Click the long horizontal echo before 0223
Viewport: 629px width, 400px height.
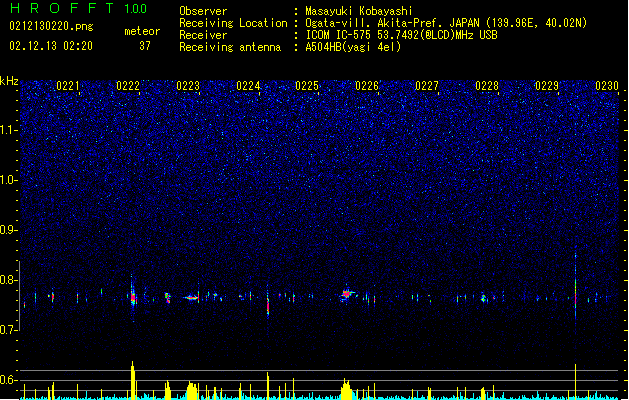(x=192, y=297)
